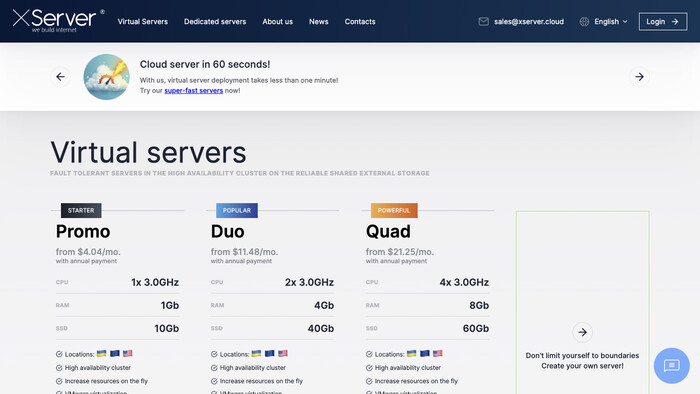The height and width of the screenshot is (394, 700).
Task: Open the live chat bubble
Action: (x=671, y=366)
